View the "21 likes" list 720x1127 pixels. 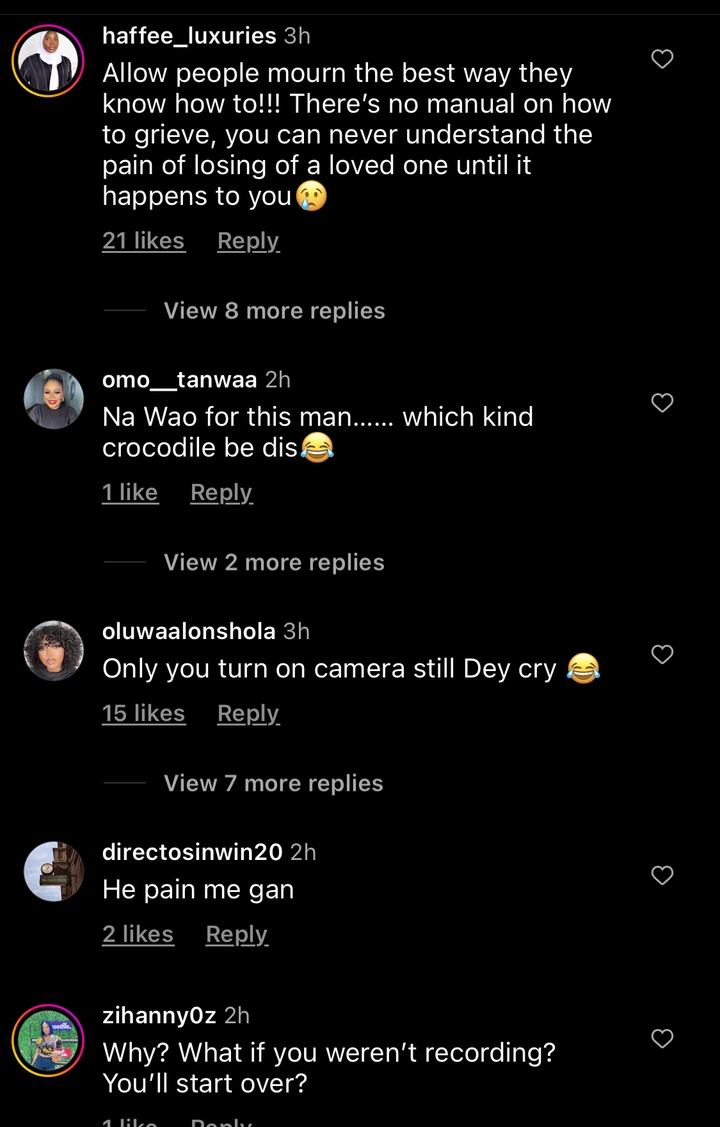pos(143,241)
